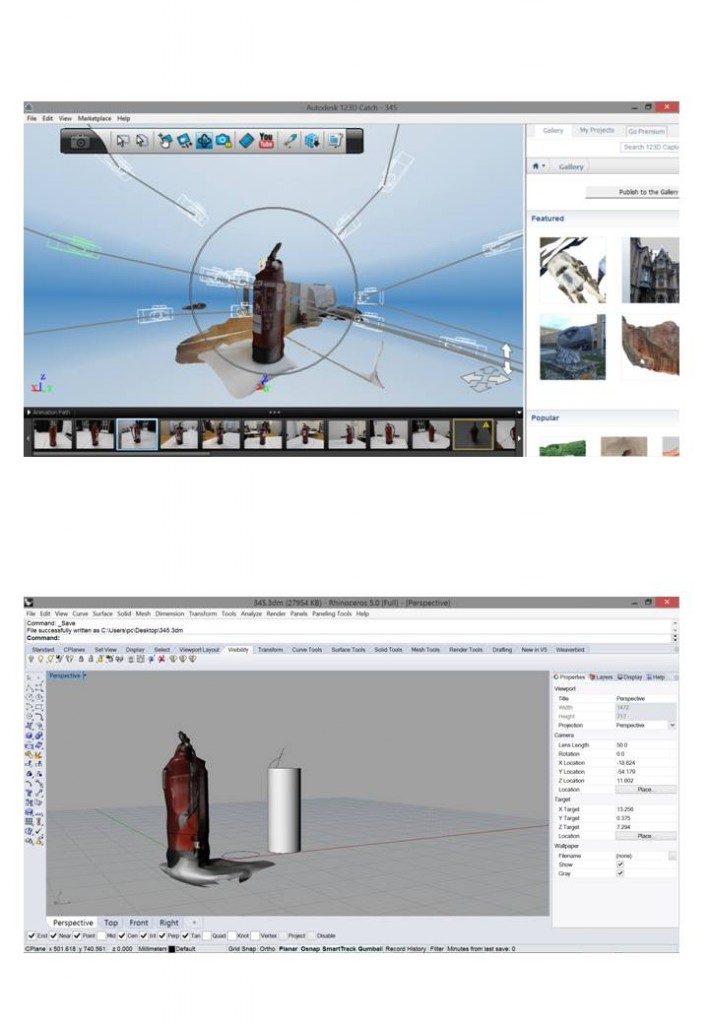Click the camera Location Place button
709x1024 pixels.
click(x=645, y=789)
